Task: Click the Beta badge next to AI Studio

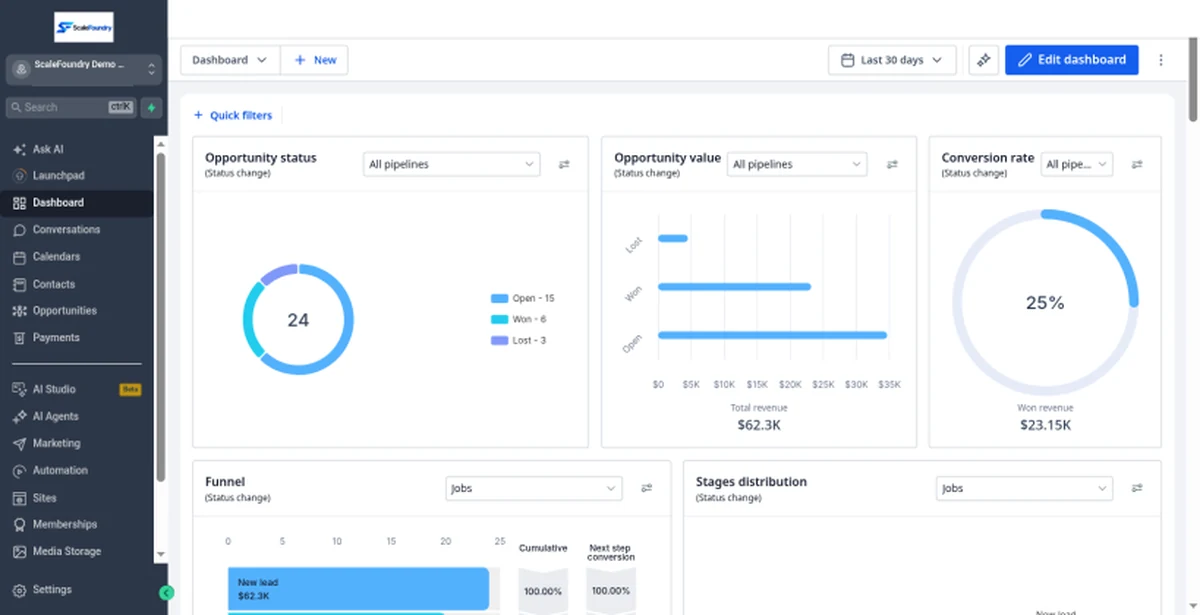Action: pyautogui.click(x=130, y=389)
